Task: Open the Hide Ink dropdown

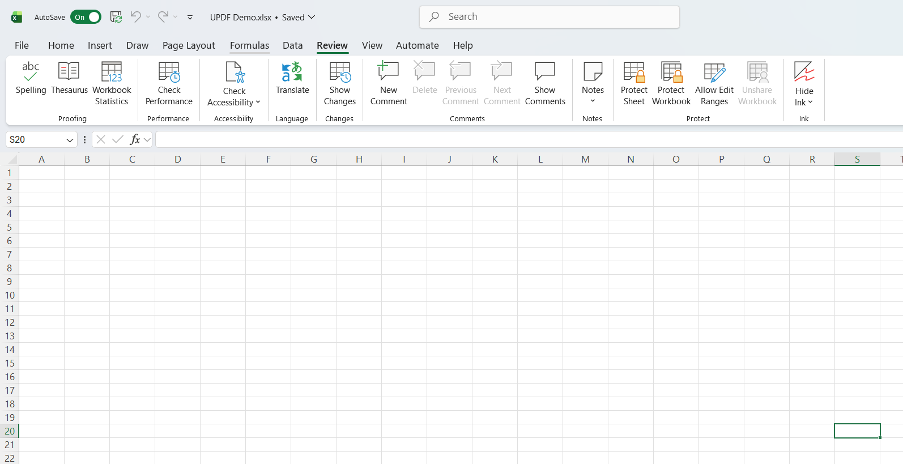Action: tap(810, 102)
